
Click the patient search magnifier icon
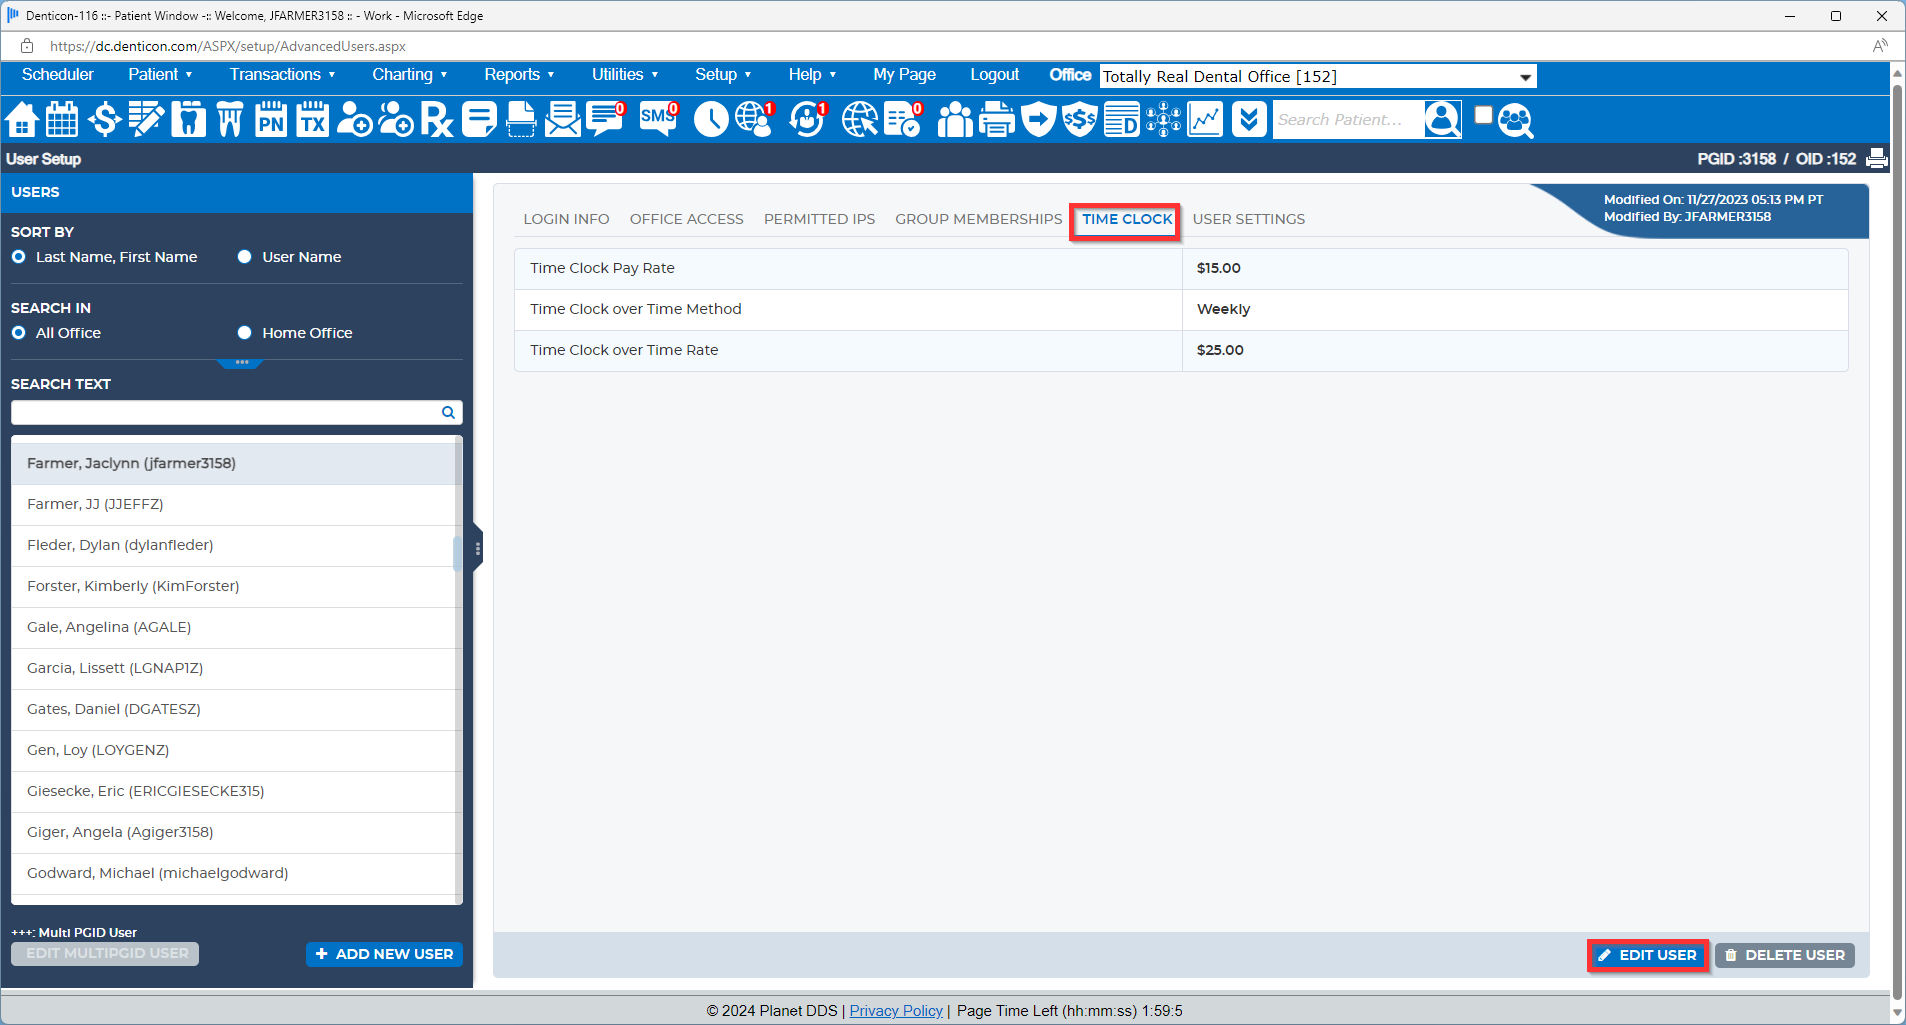1442,119
